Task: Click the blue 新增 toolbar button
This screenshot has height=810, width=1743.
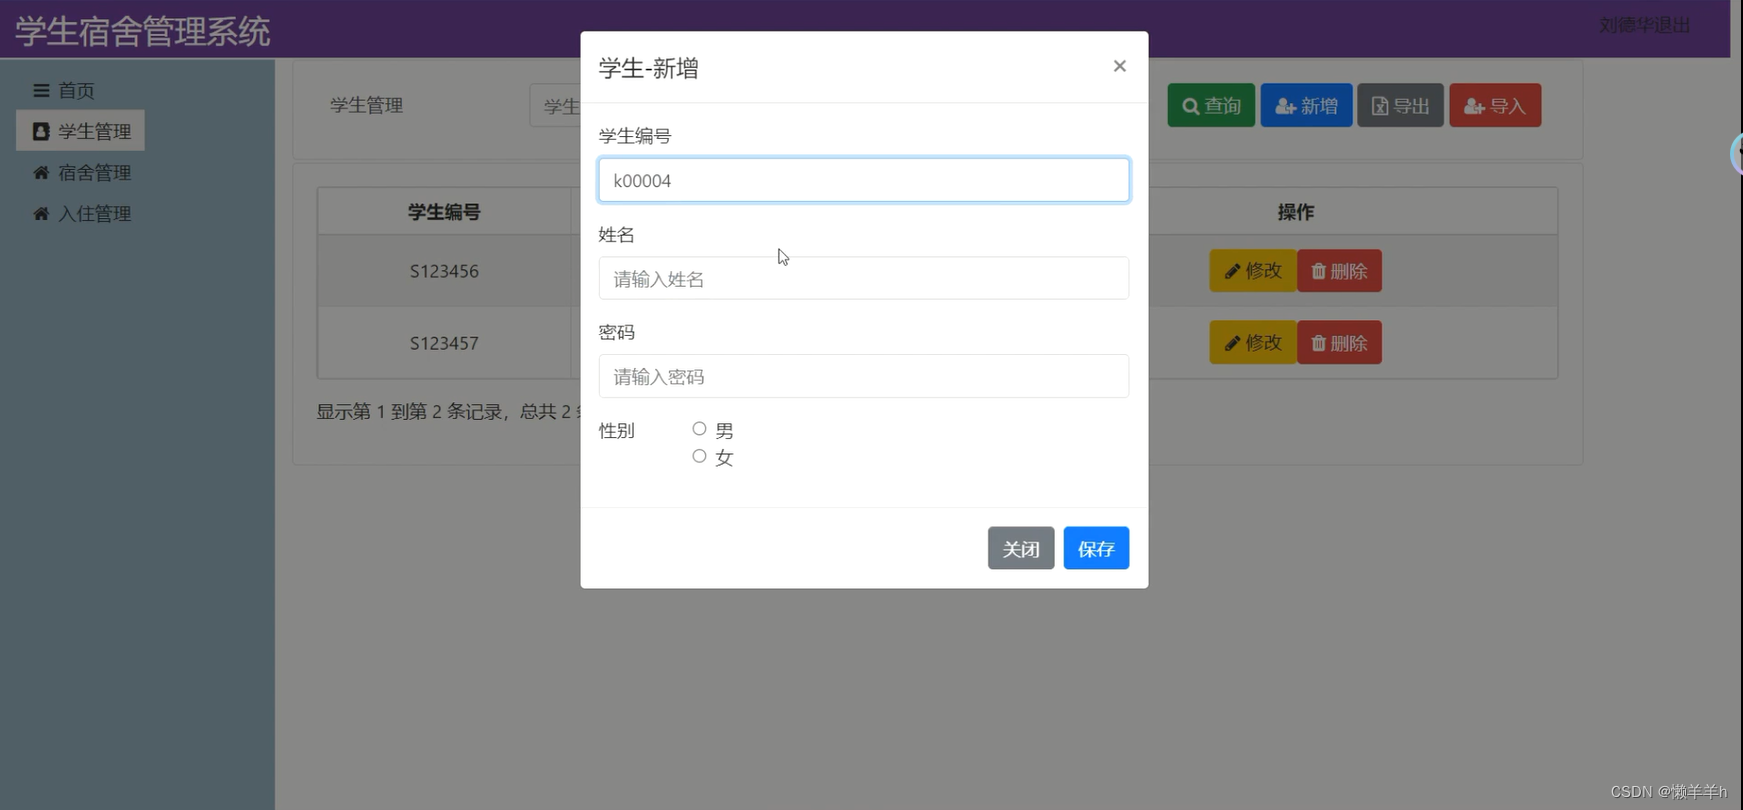Action: [x=1306, y=105]
